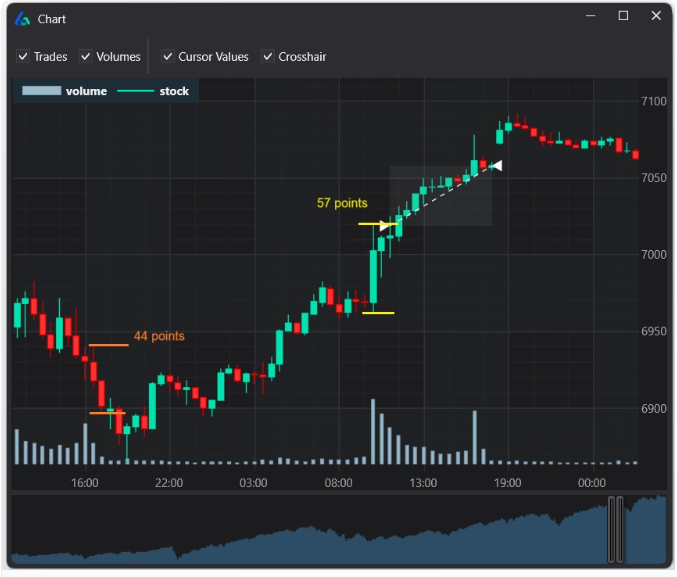Click the white trade marker on yellow line
The image size is (677, 577).
click(384, 225)
